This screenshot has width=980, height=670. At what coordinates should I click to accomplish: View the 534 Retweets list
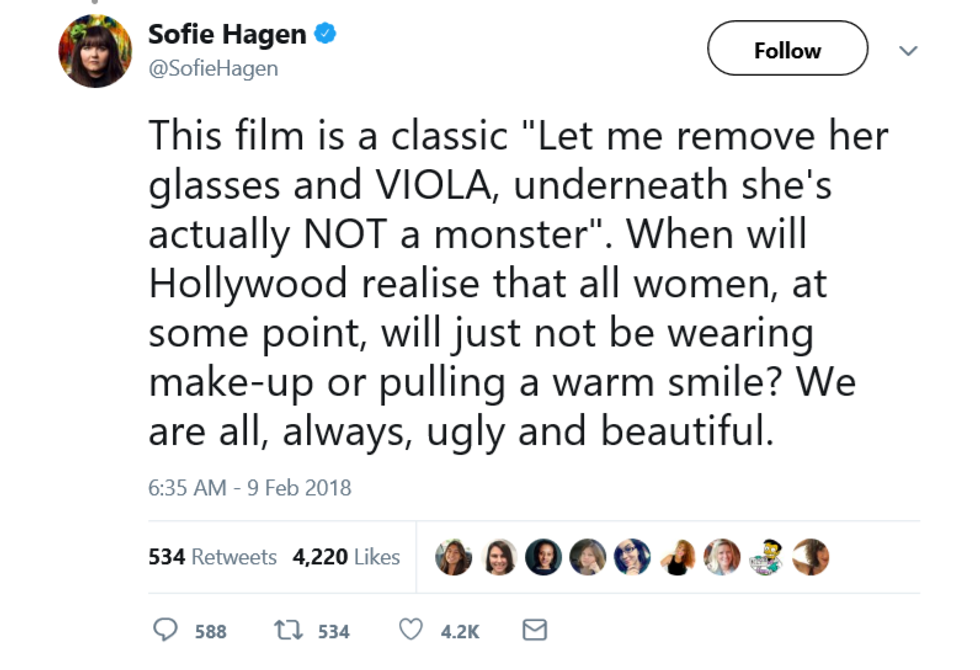(x=212, y=557)
